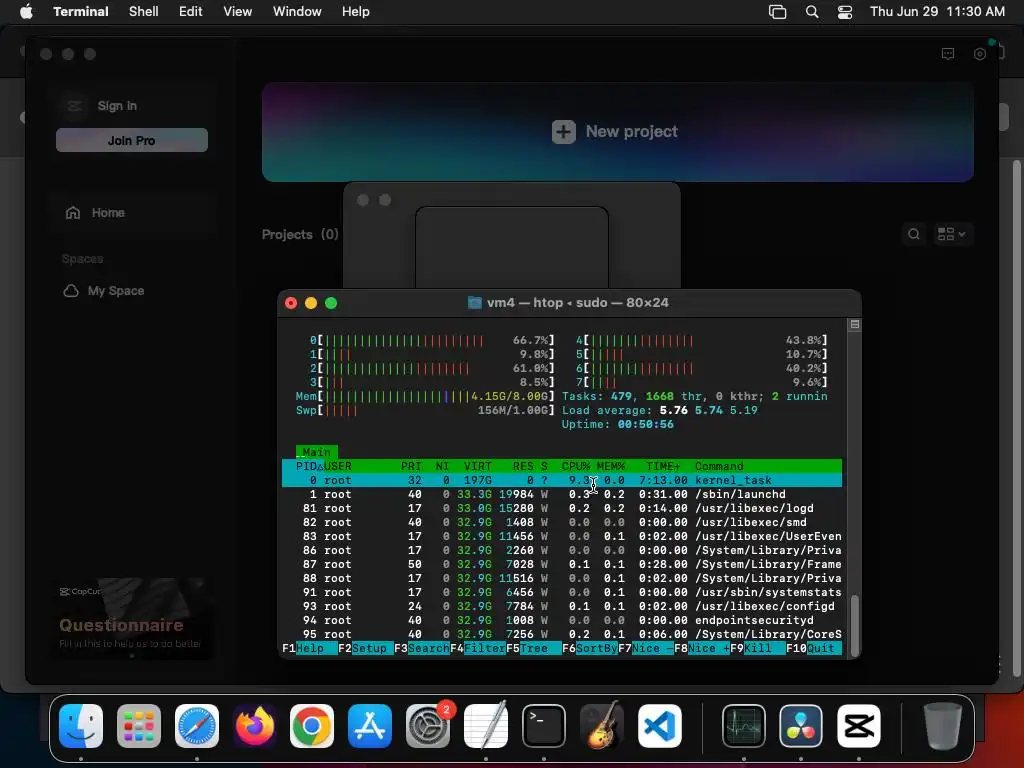Open Activity Monitor from the Dock
This screenshot has height=768, width=1024.
(744, 726)
